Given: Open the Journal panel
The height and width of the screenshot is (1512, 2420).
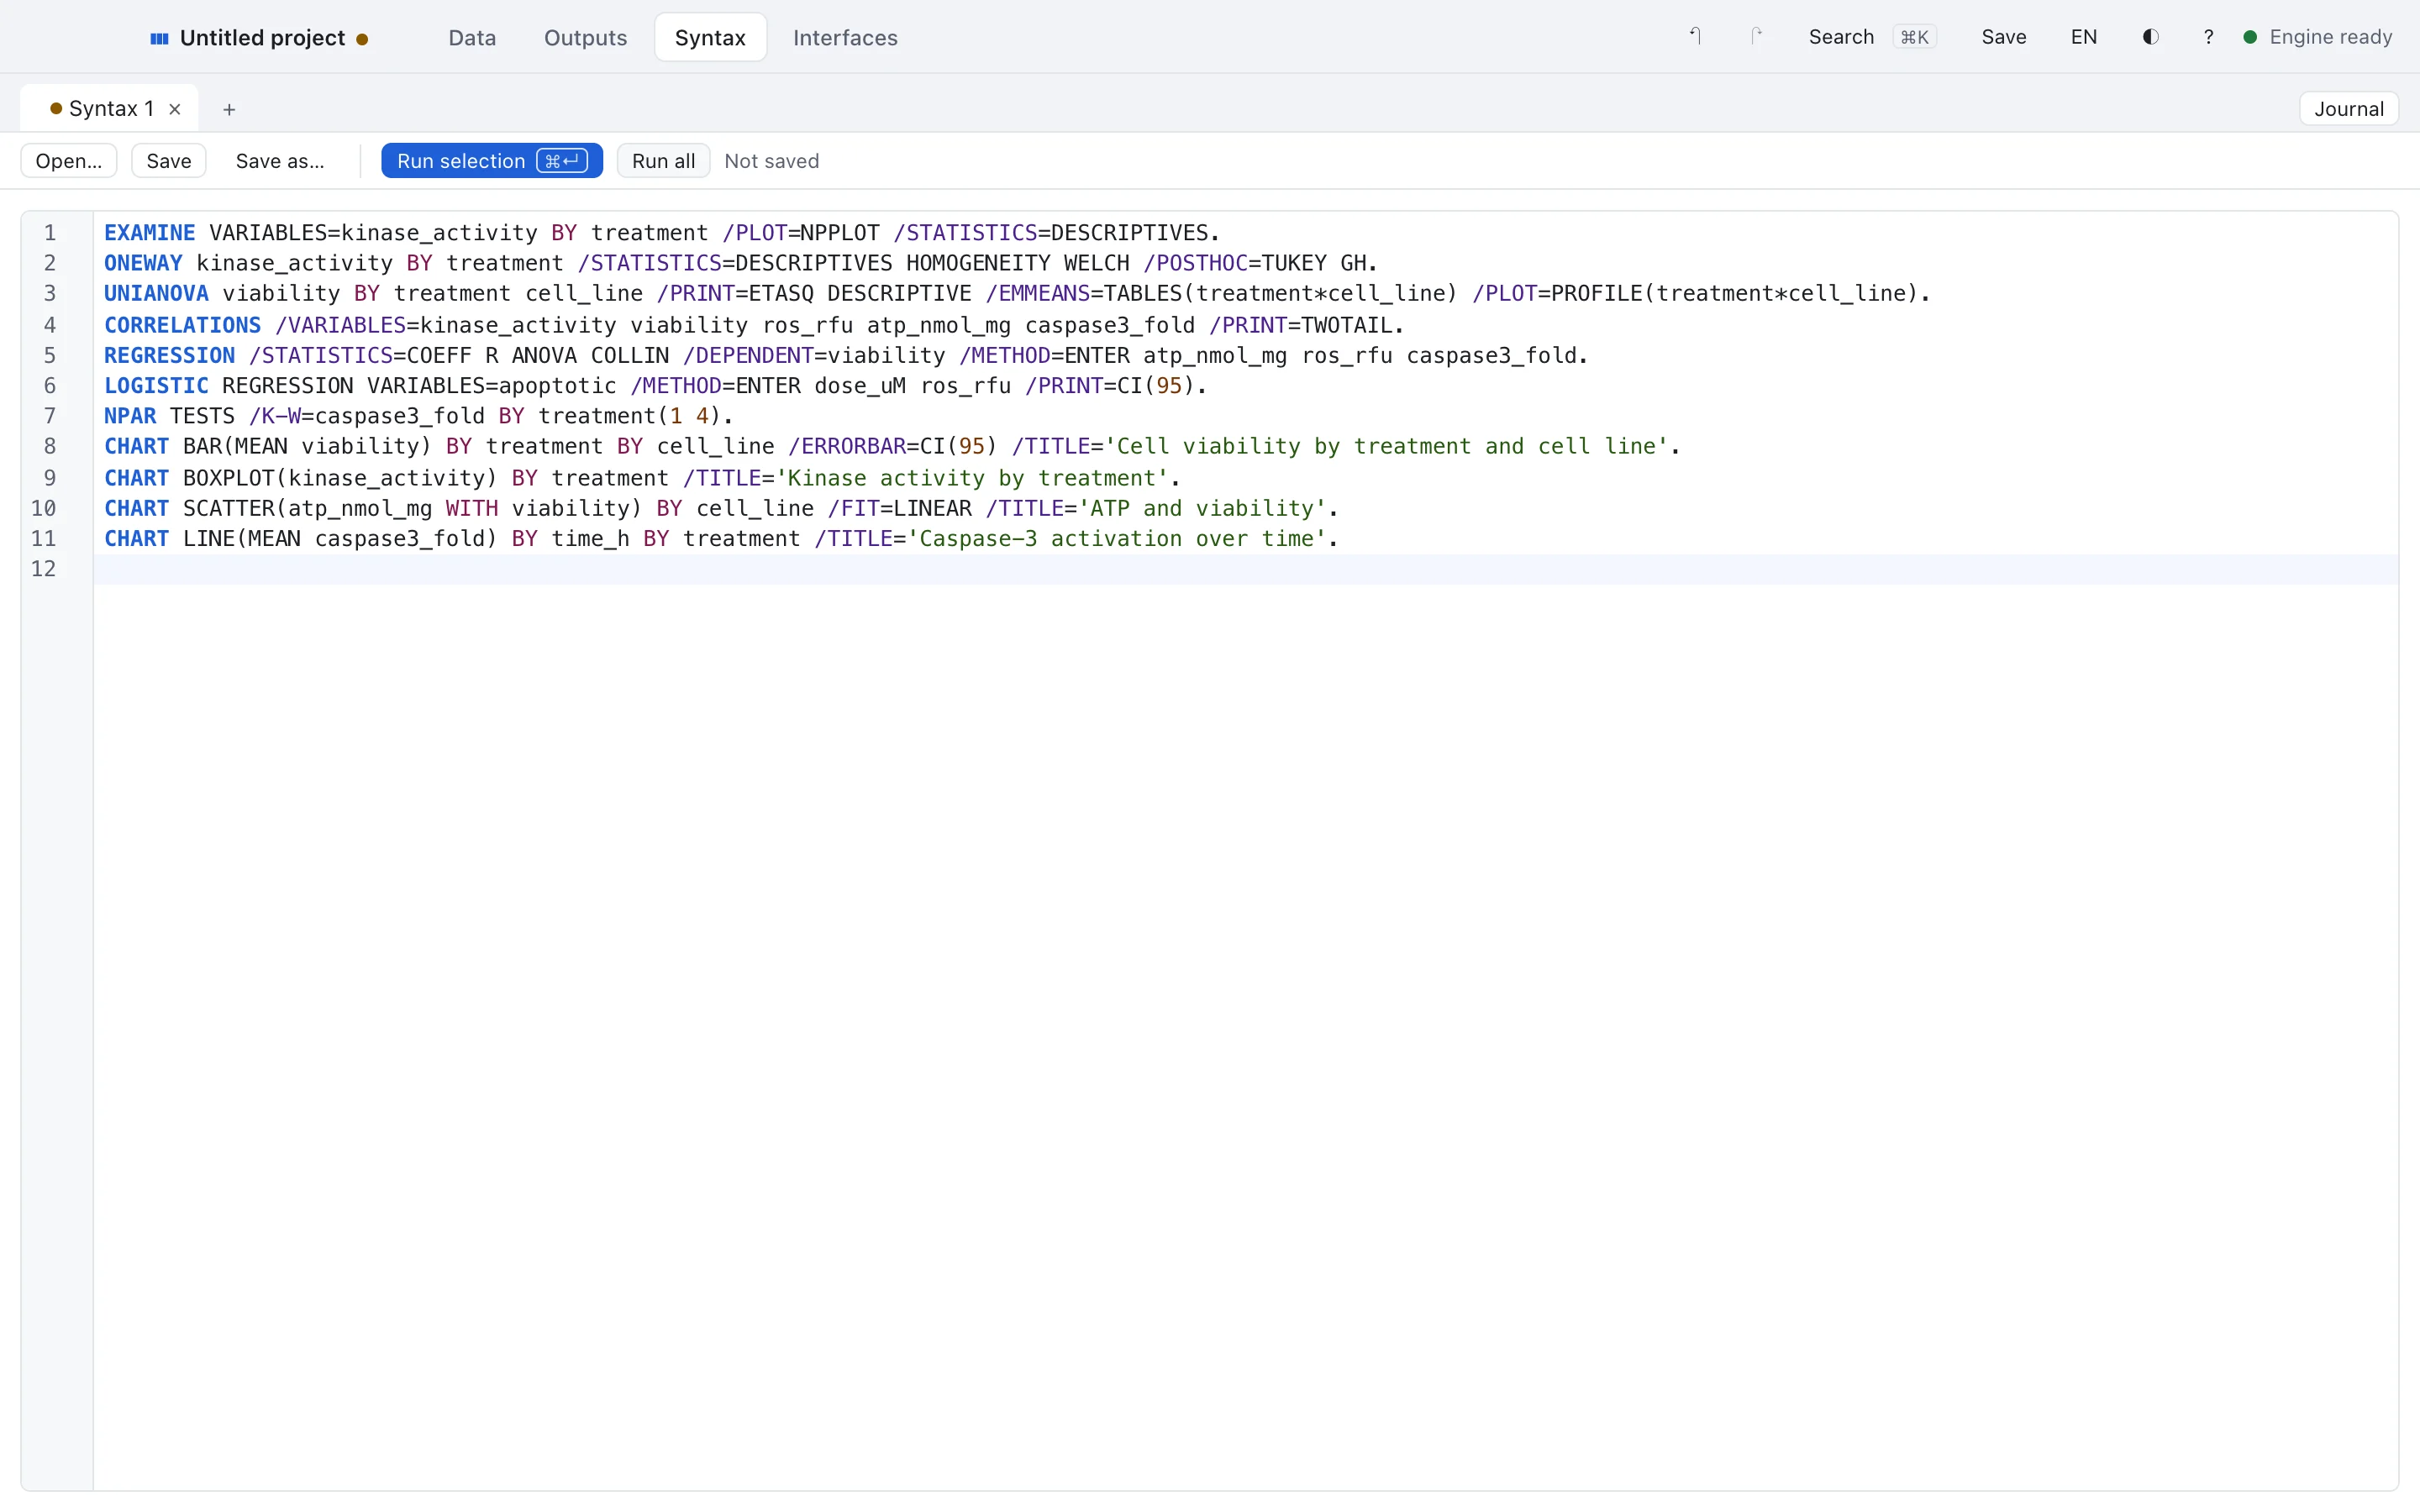Looking at the screenshot, I should tap(2349, 109).
